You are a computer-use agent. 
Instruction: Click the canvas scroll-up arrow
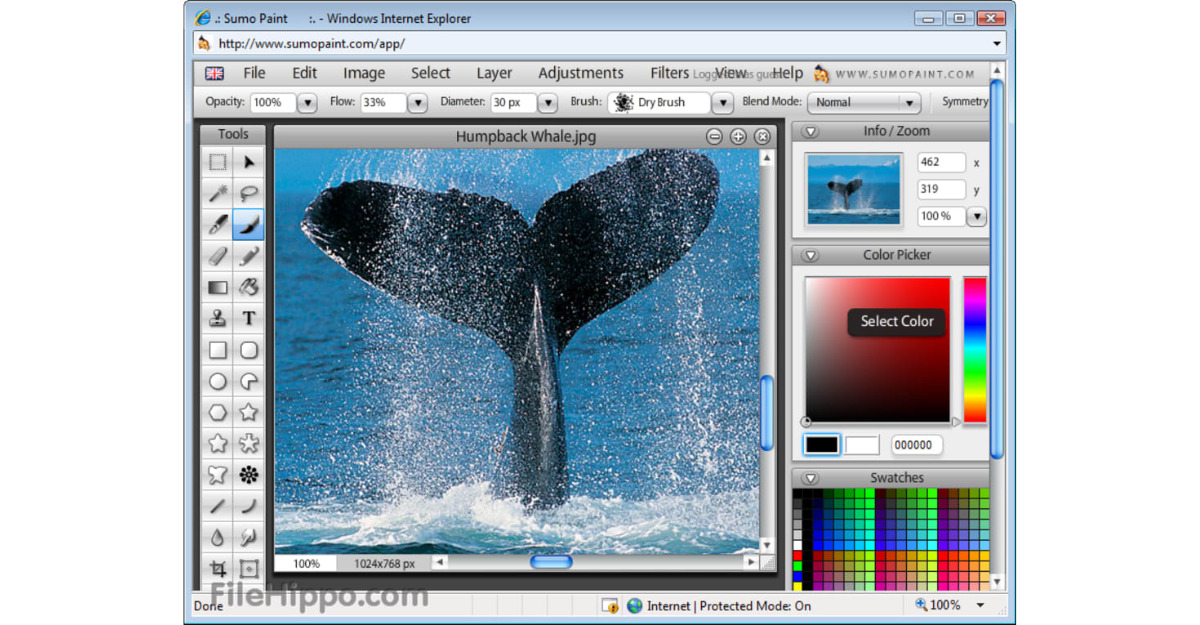pos(767,159)
